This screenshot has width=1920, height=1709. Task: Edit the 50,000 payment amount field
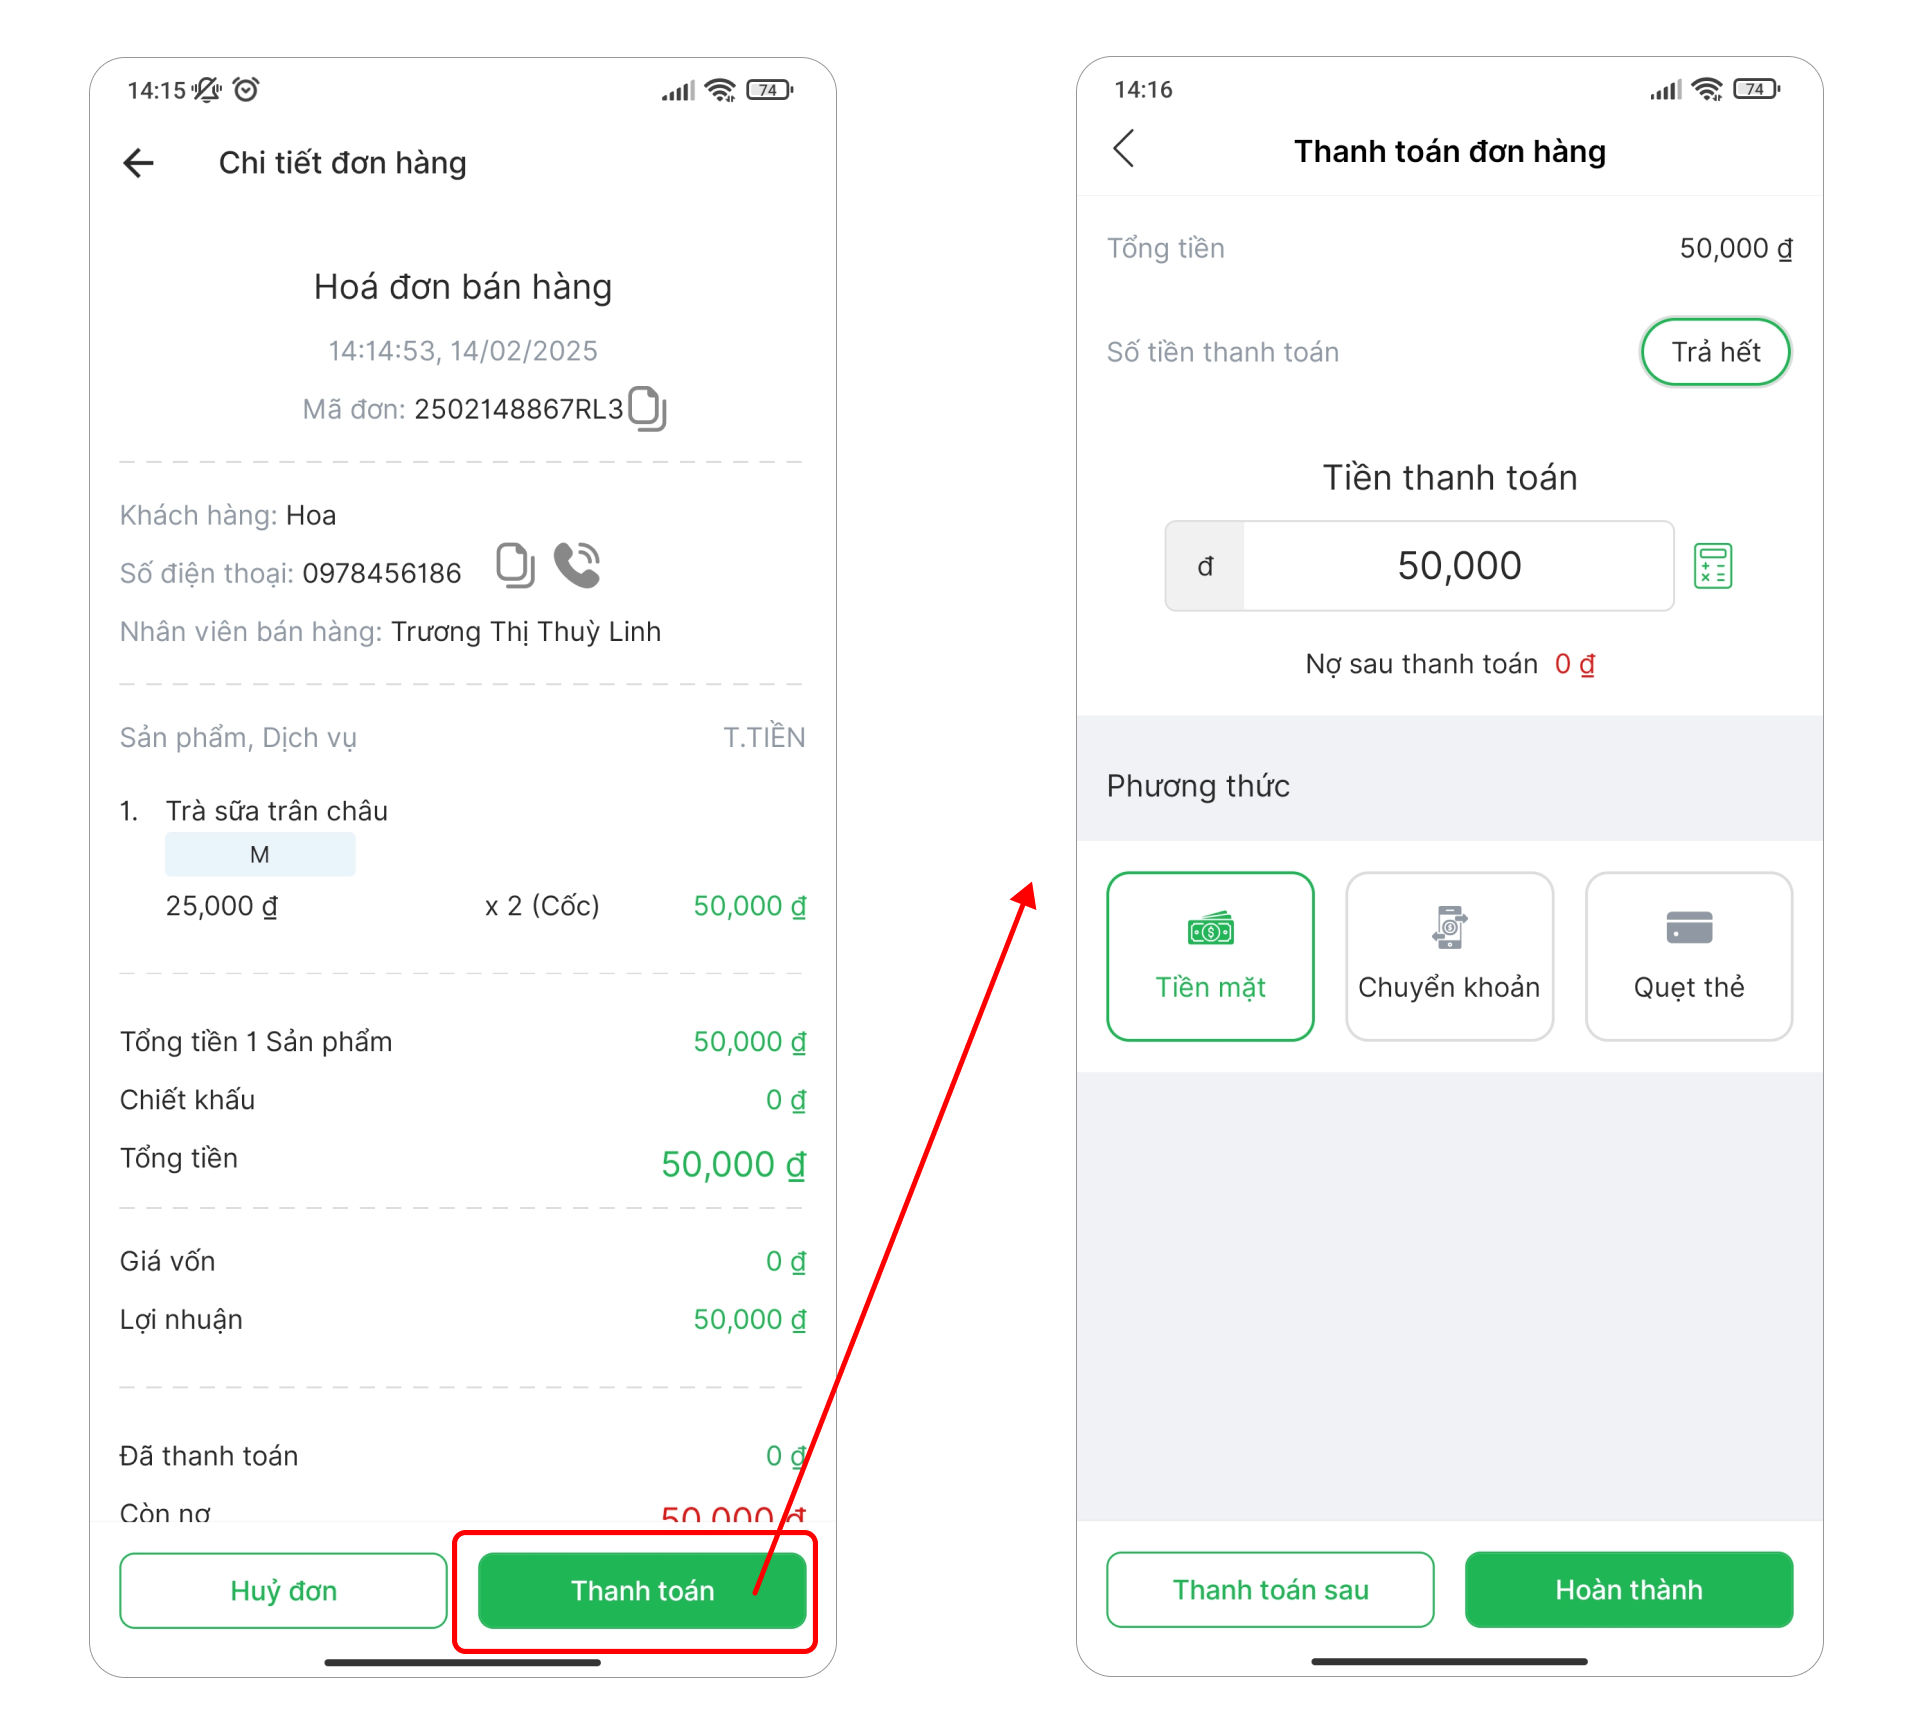1458,566
